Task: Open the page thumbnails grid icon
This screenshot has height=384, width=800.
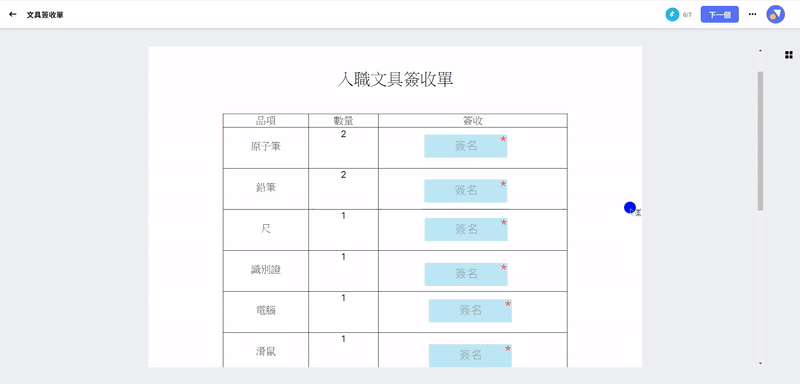Action: coord(788,55)
